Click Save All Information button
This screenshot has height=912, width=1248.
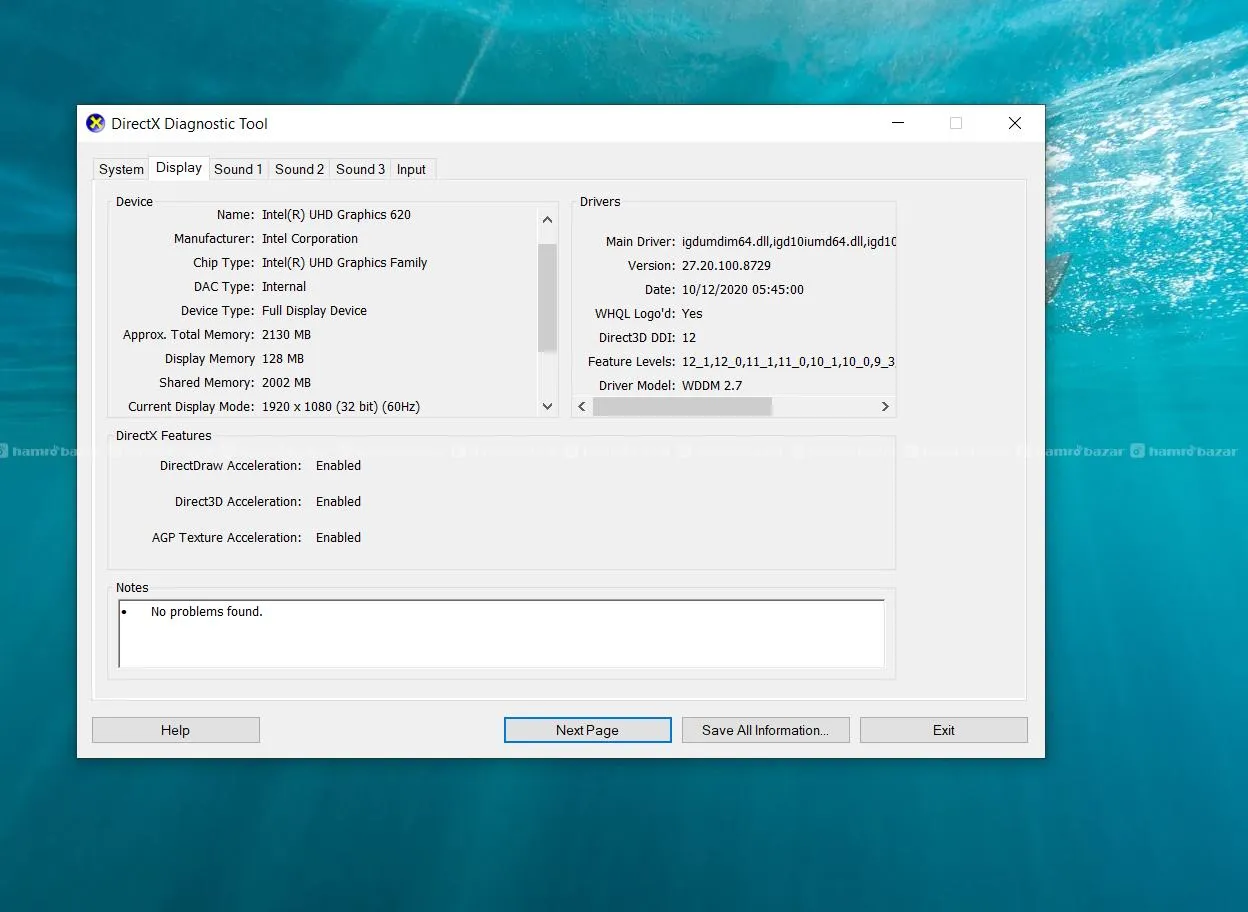(x=765, y=730)
